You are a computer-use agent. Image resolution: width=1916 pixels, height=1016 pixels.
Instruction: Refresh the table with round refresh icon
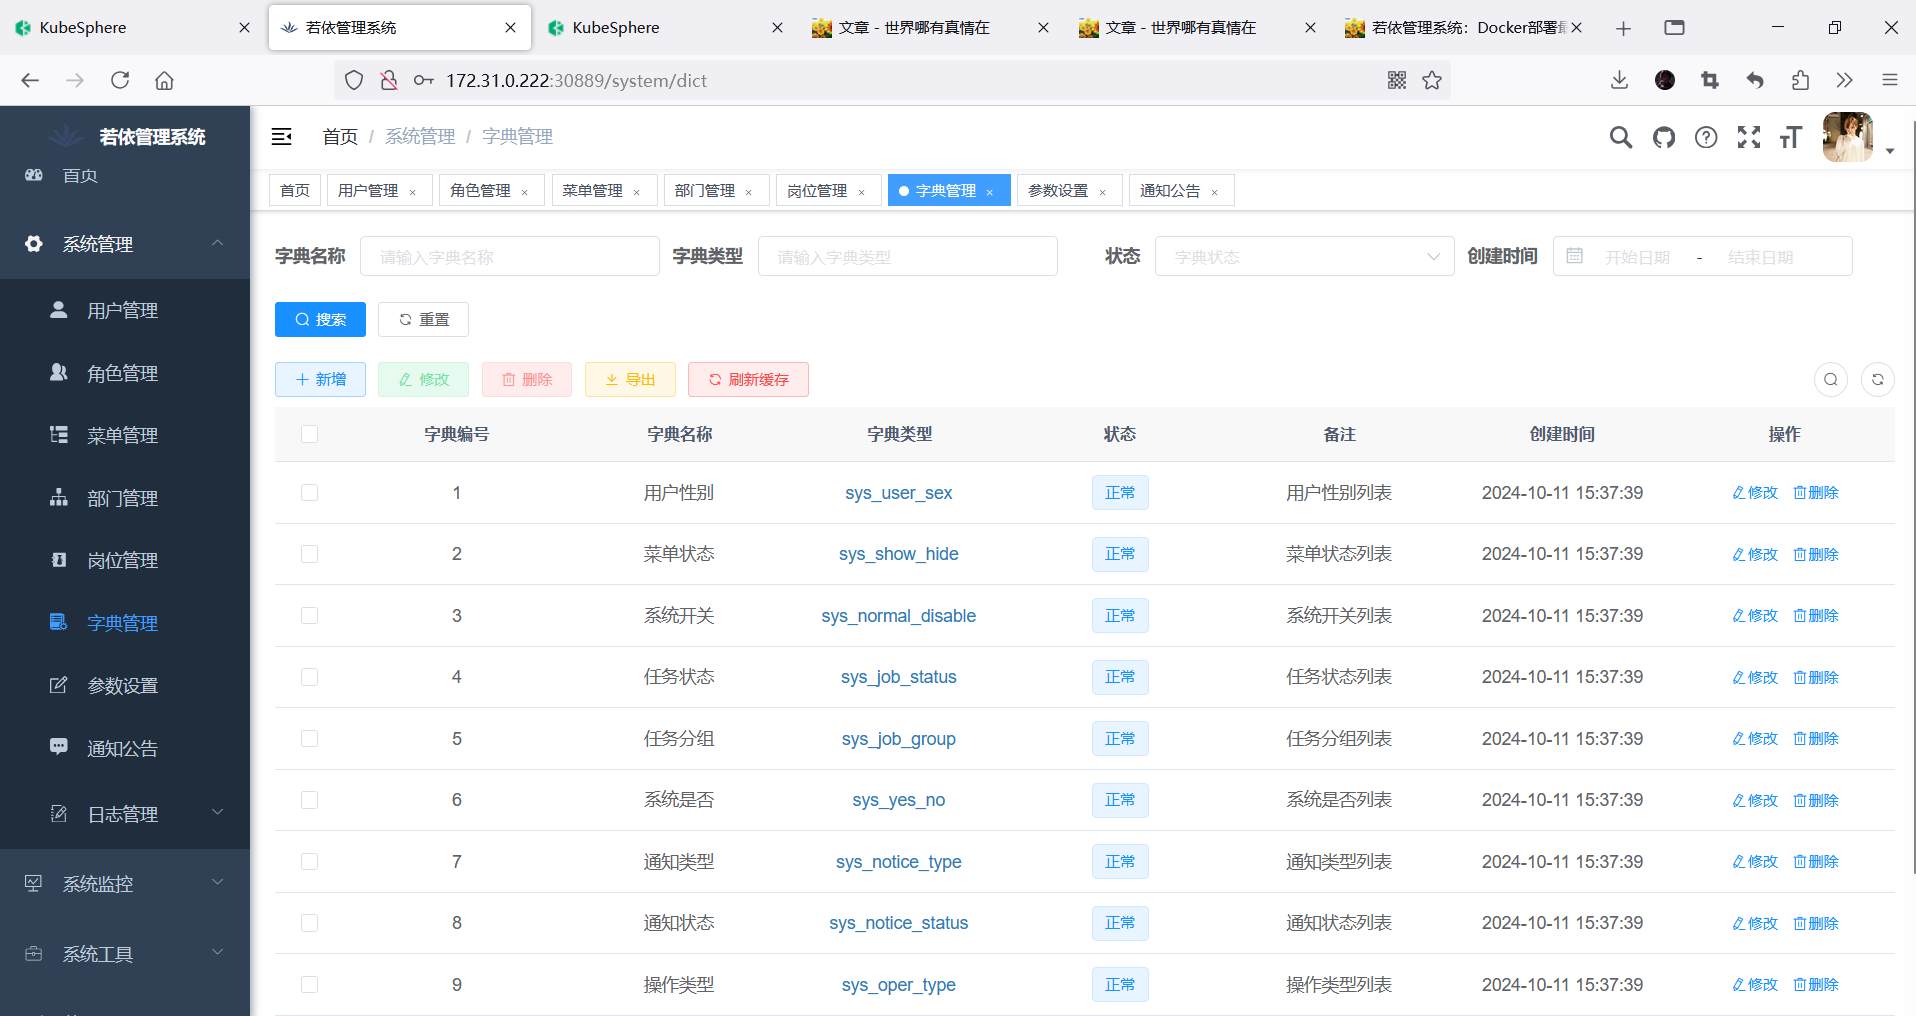[x=1878, y=379]
